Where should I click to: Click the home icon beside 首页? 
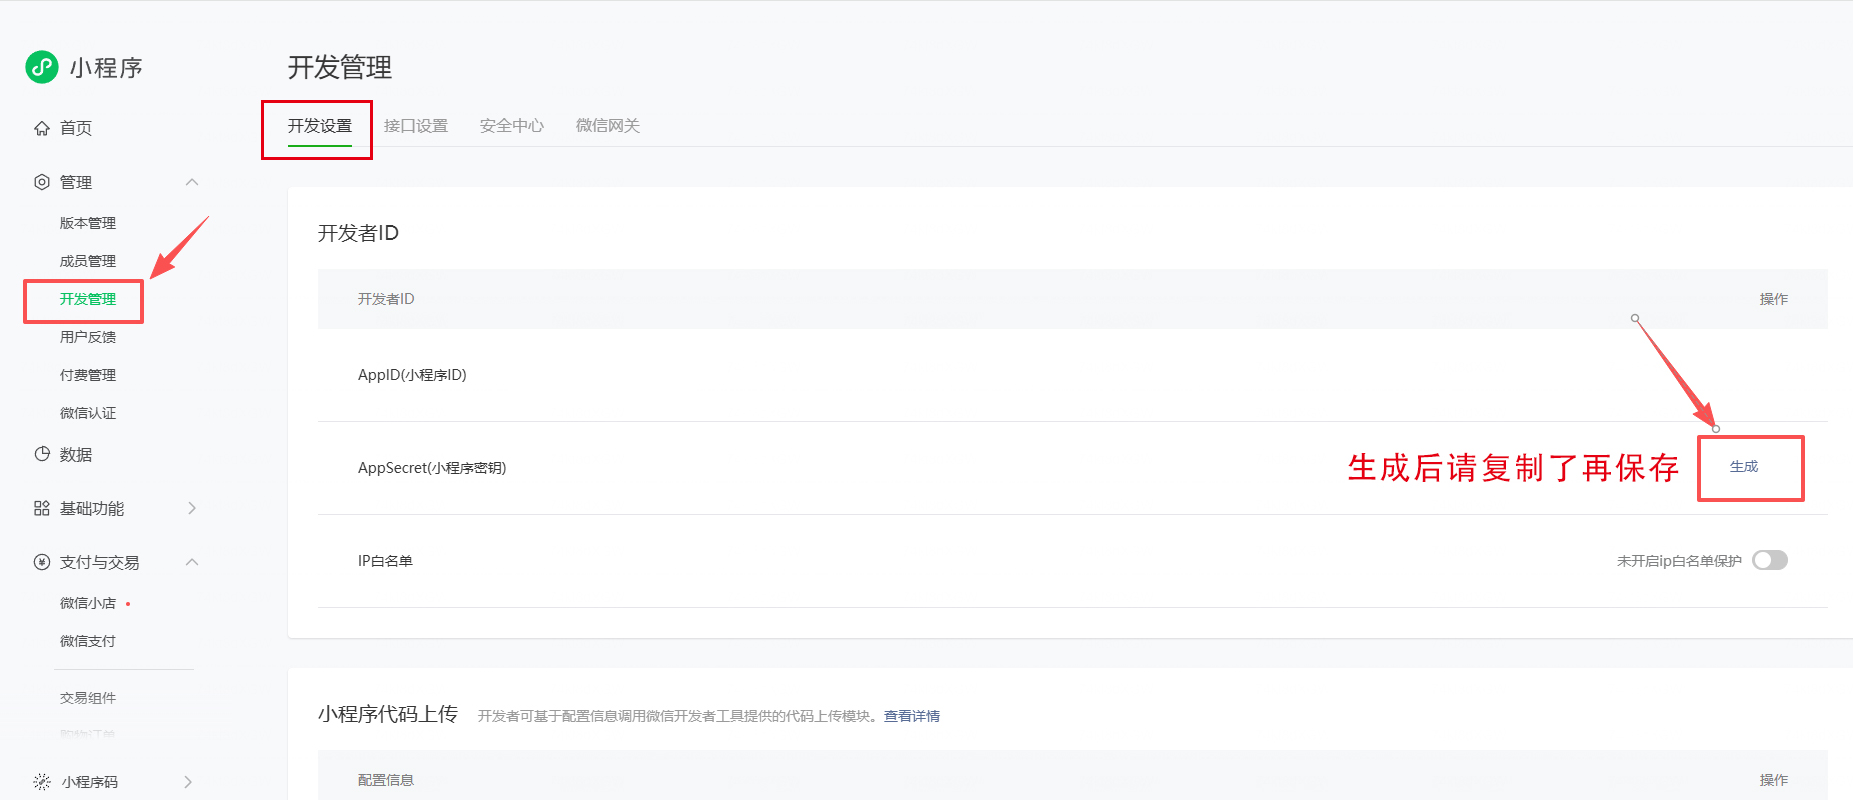tap(42, 128)
